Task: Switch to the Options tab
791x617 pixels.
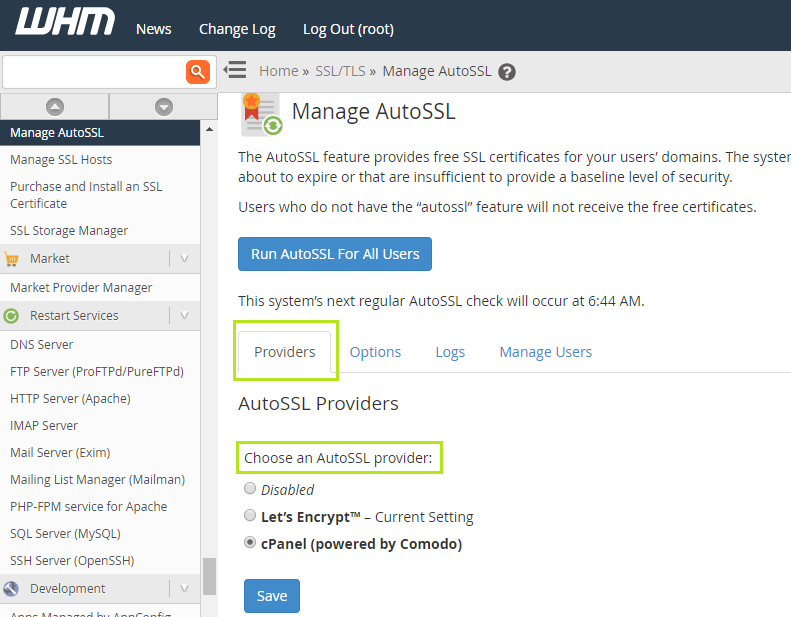Action: click(x=375, y=352)
